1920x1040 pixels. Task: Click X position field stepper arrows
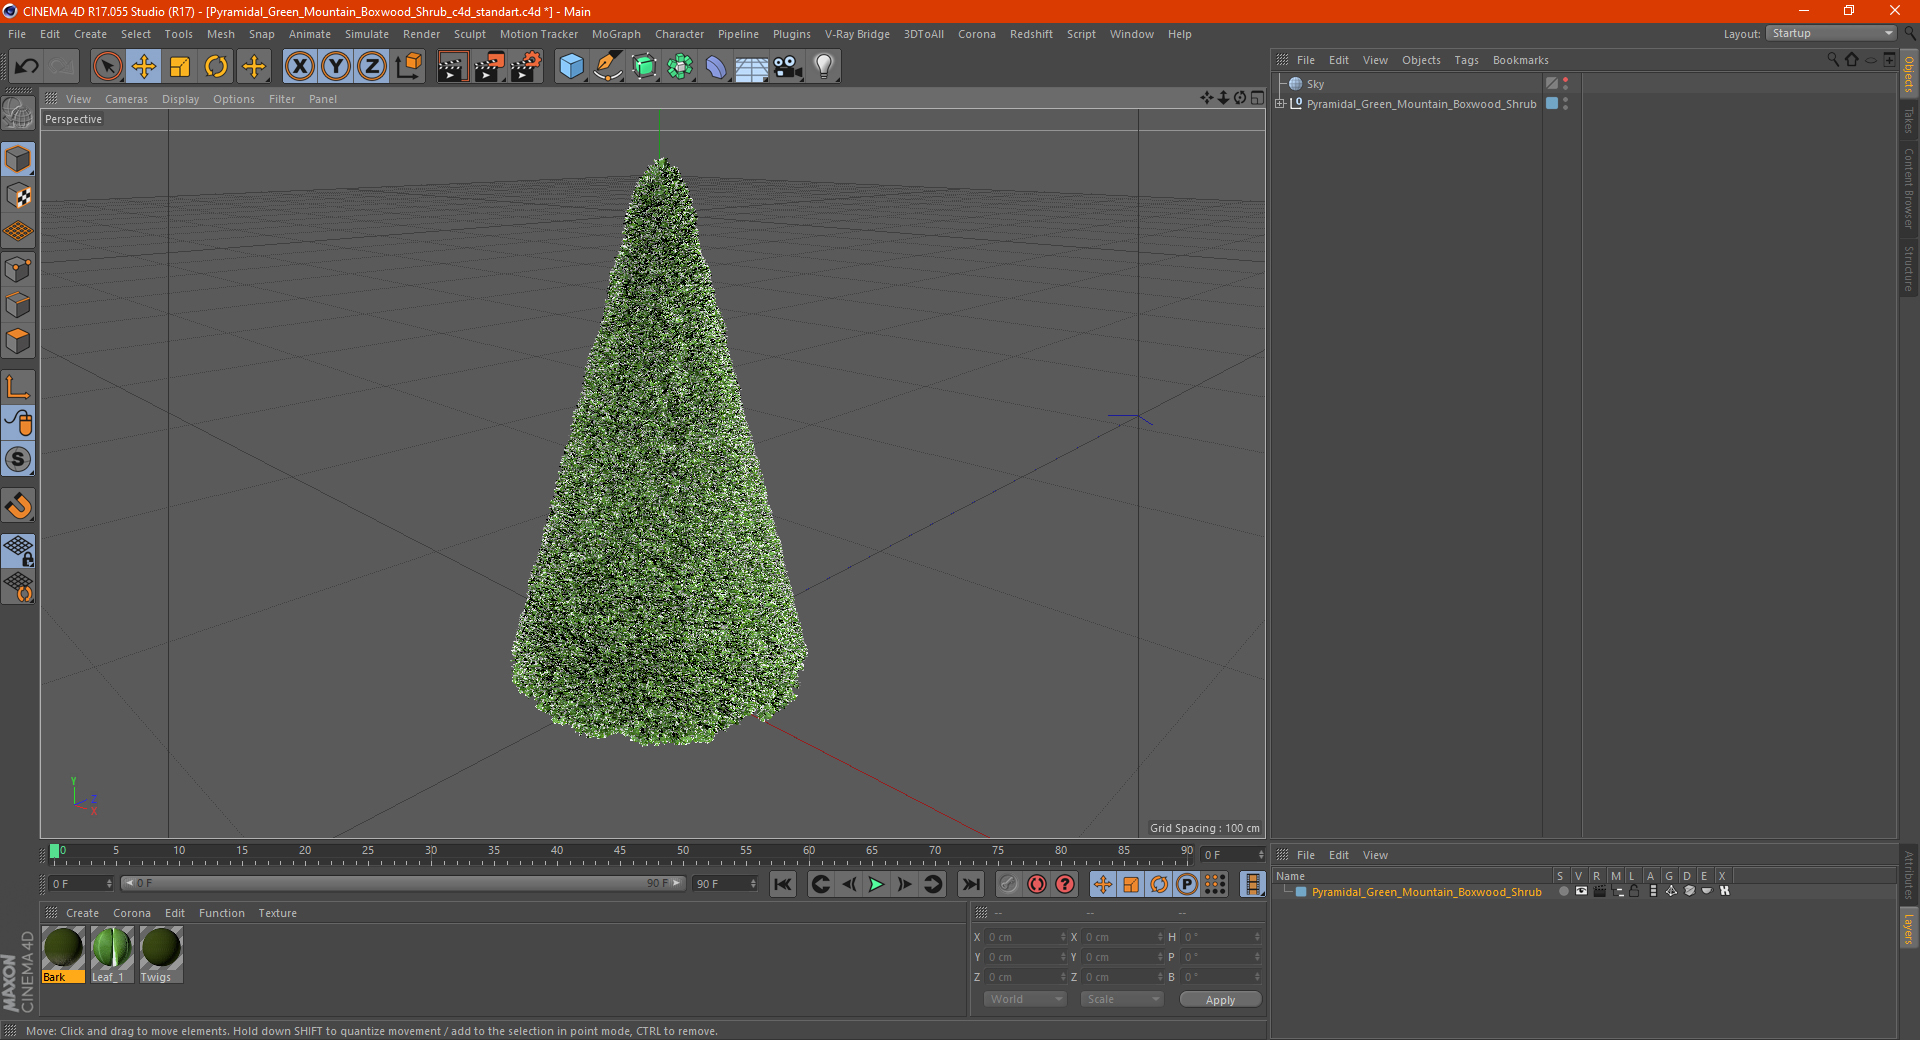pos(1063,937)
